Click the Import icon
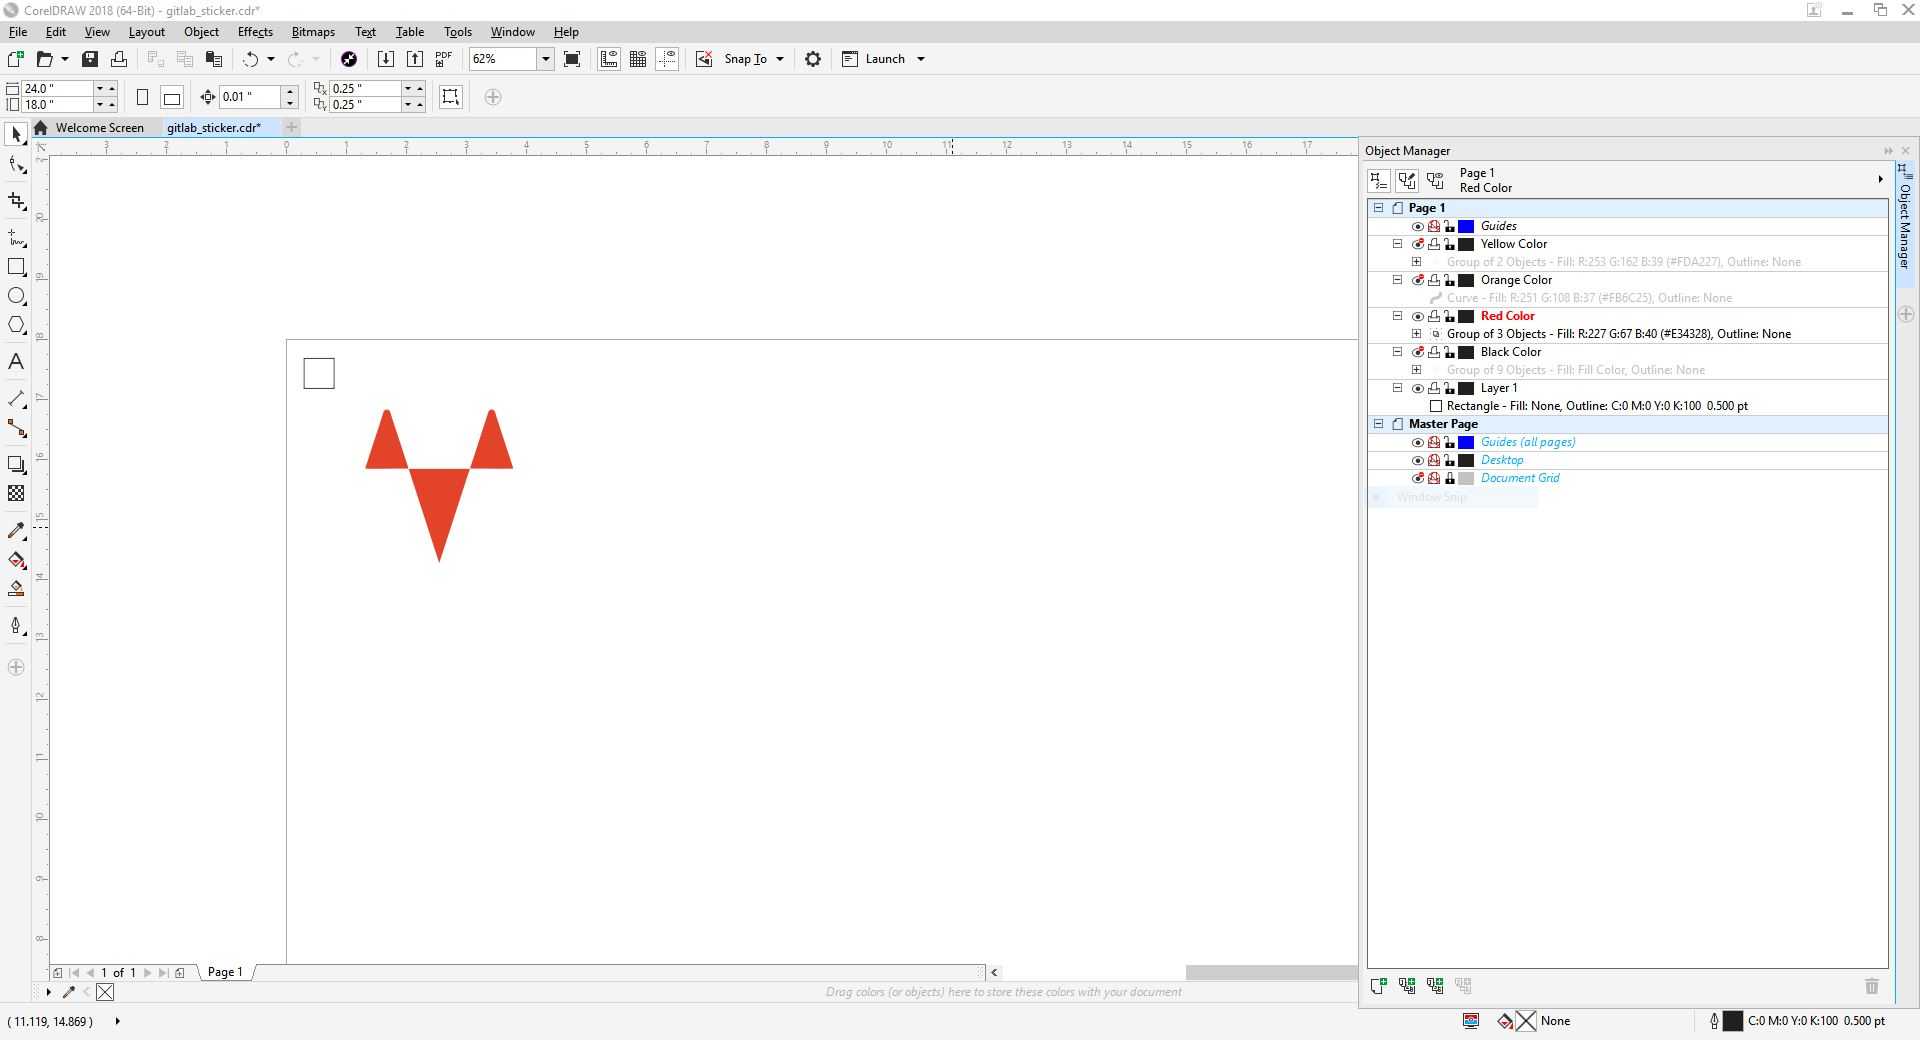 pyautogui.click(x=385, y=59)
